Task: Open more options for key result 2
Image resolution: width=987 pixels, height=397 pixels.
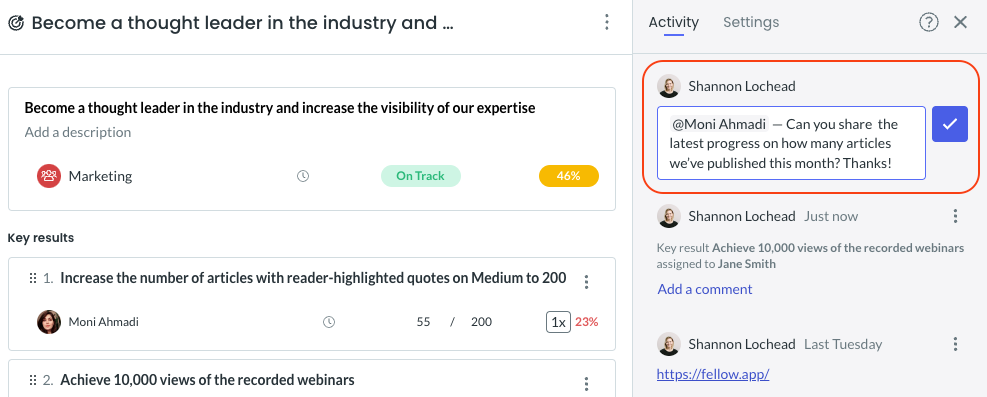Action: click(x=586, y=384)
